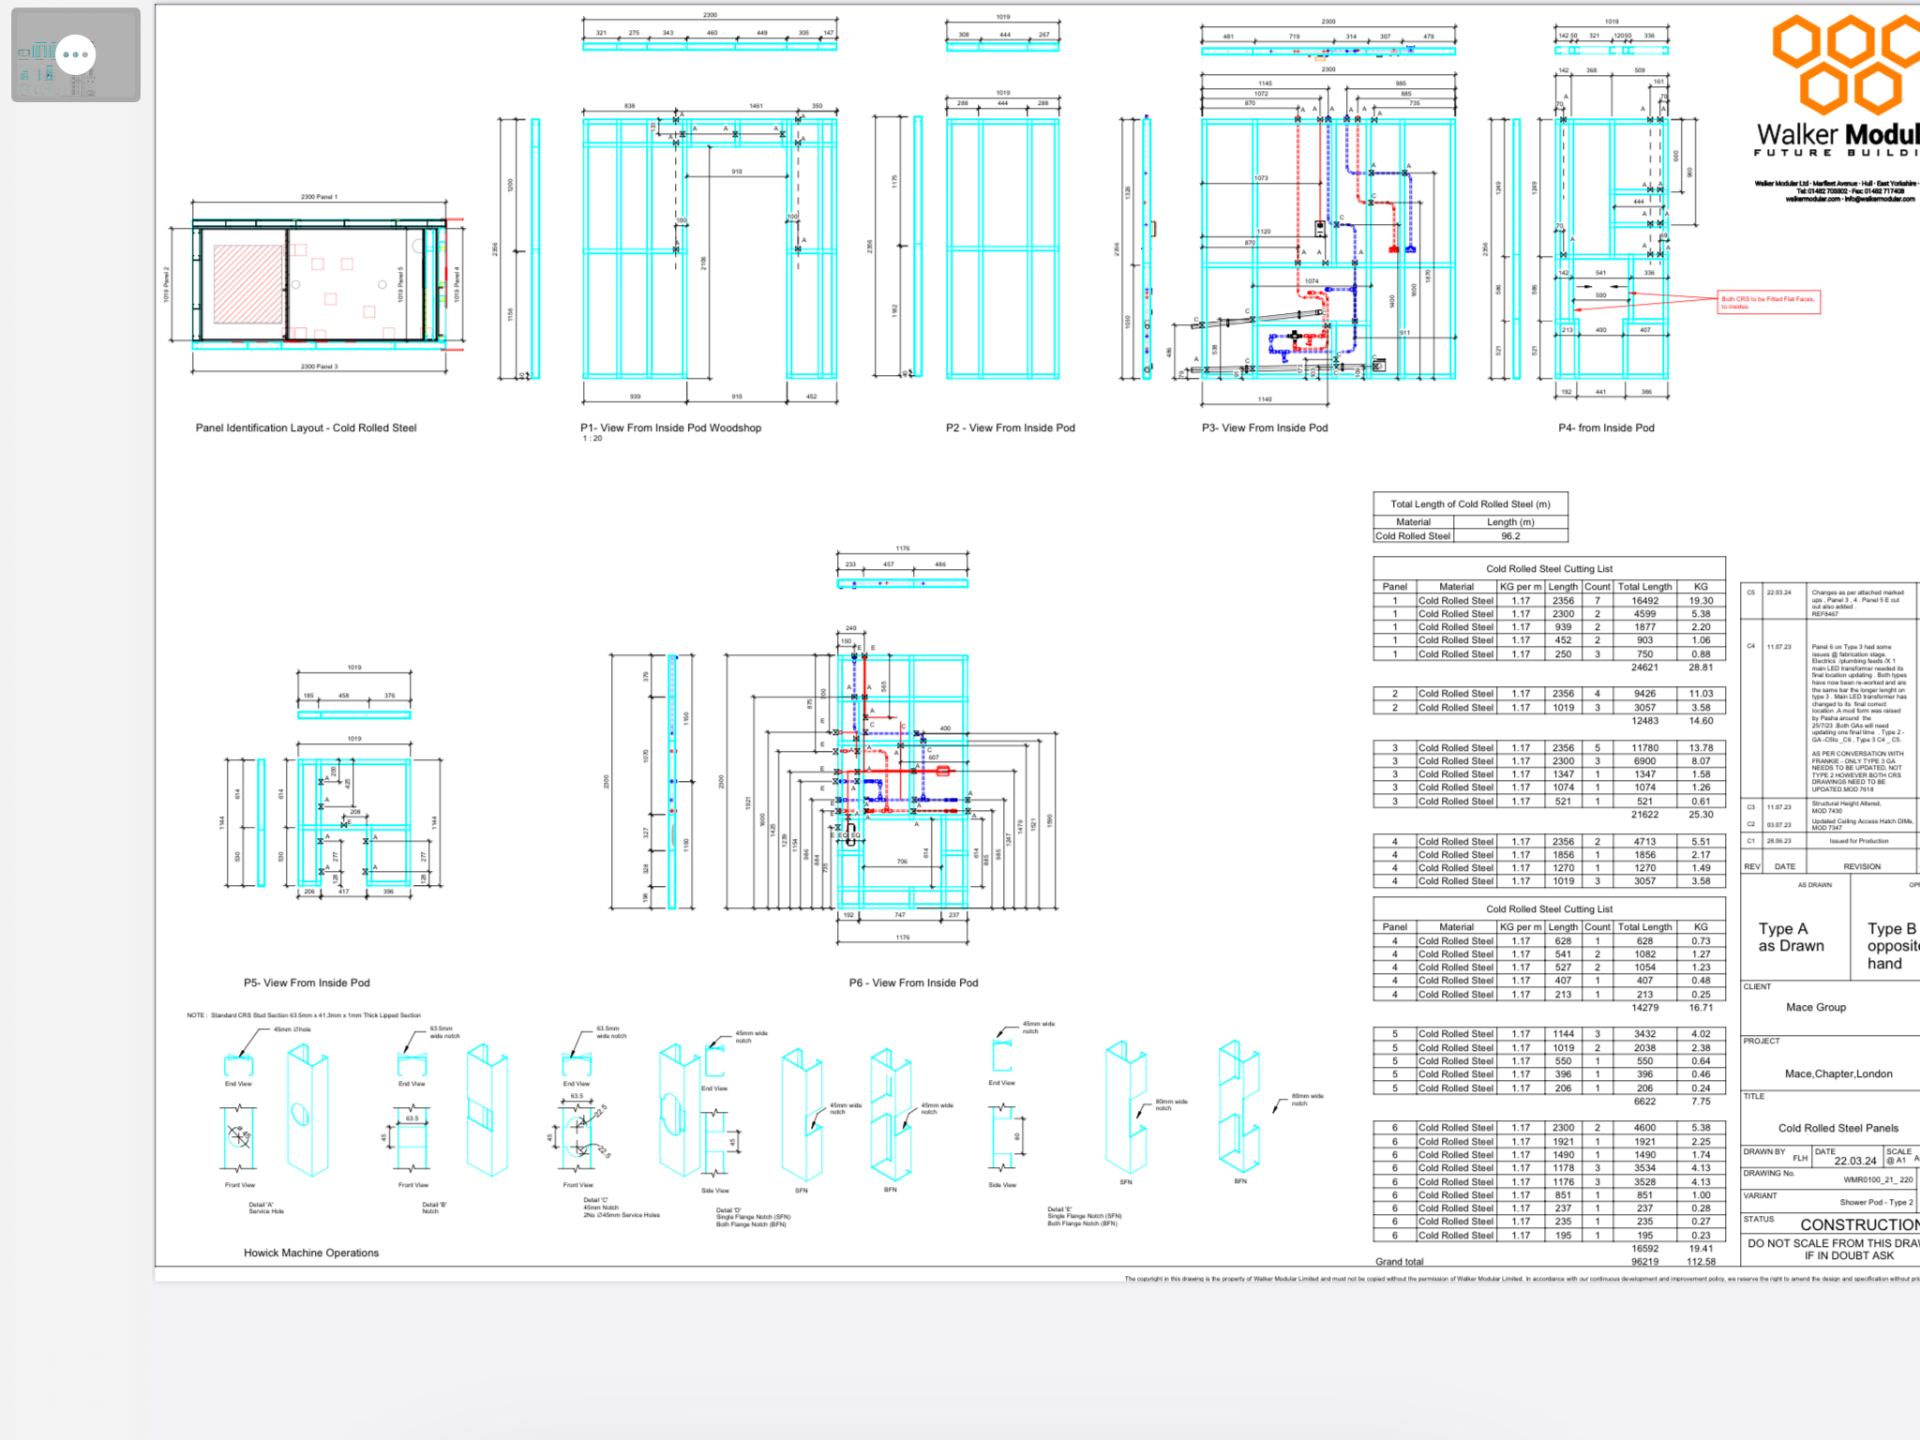Click the "2300 Panel 1" dimension label

[319, 197]
